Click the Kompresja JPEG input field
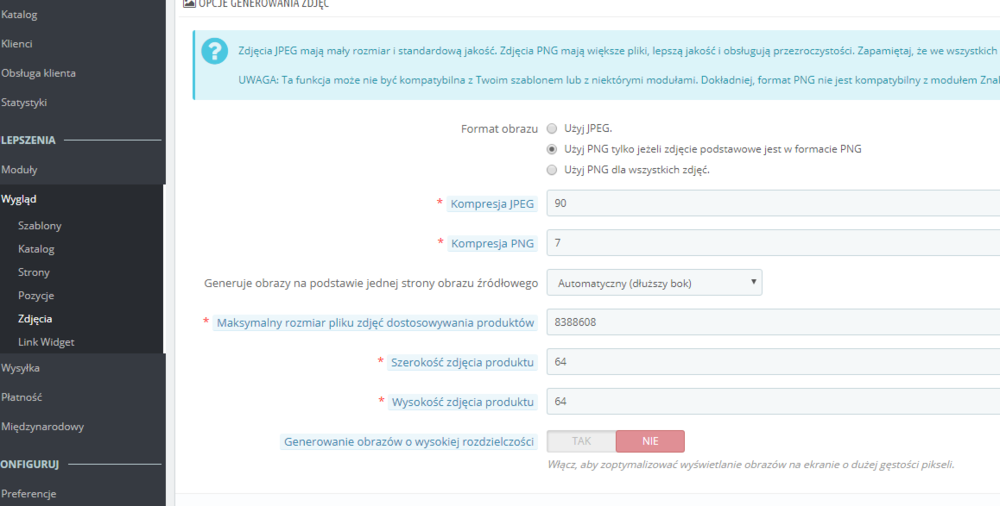This screenshot has width=1000, height=506. coord(773,204)
